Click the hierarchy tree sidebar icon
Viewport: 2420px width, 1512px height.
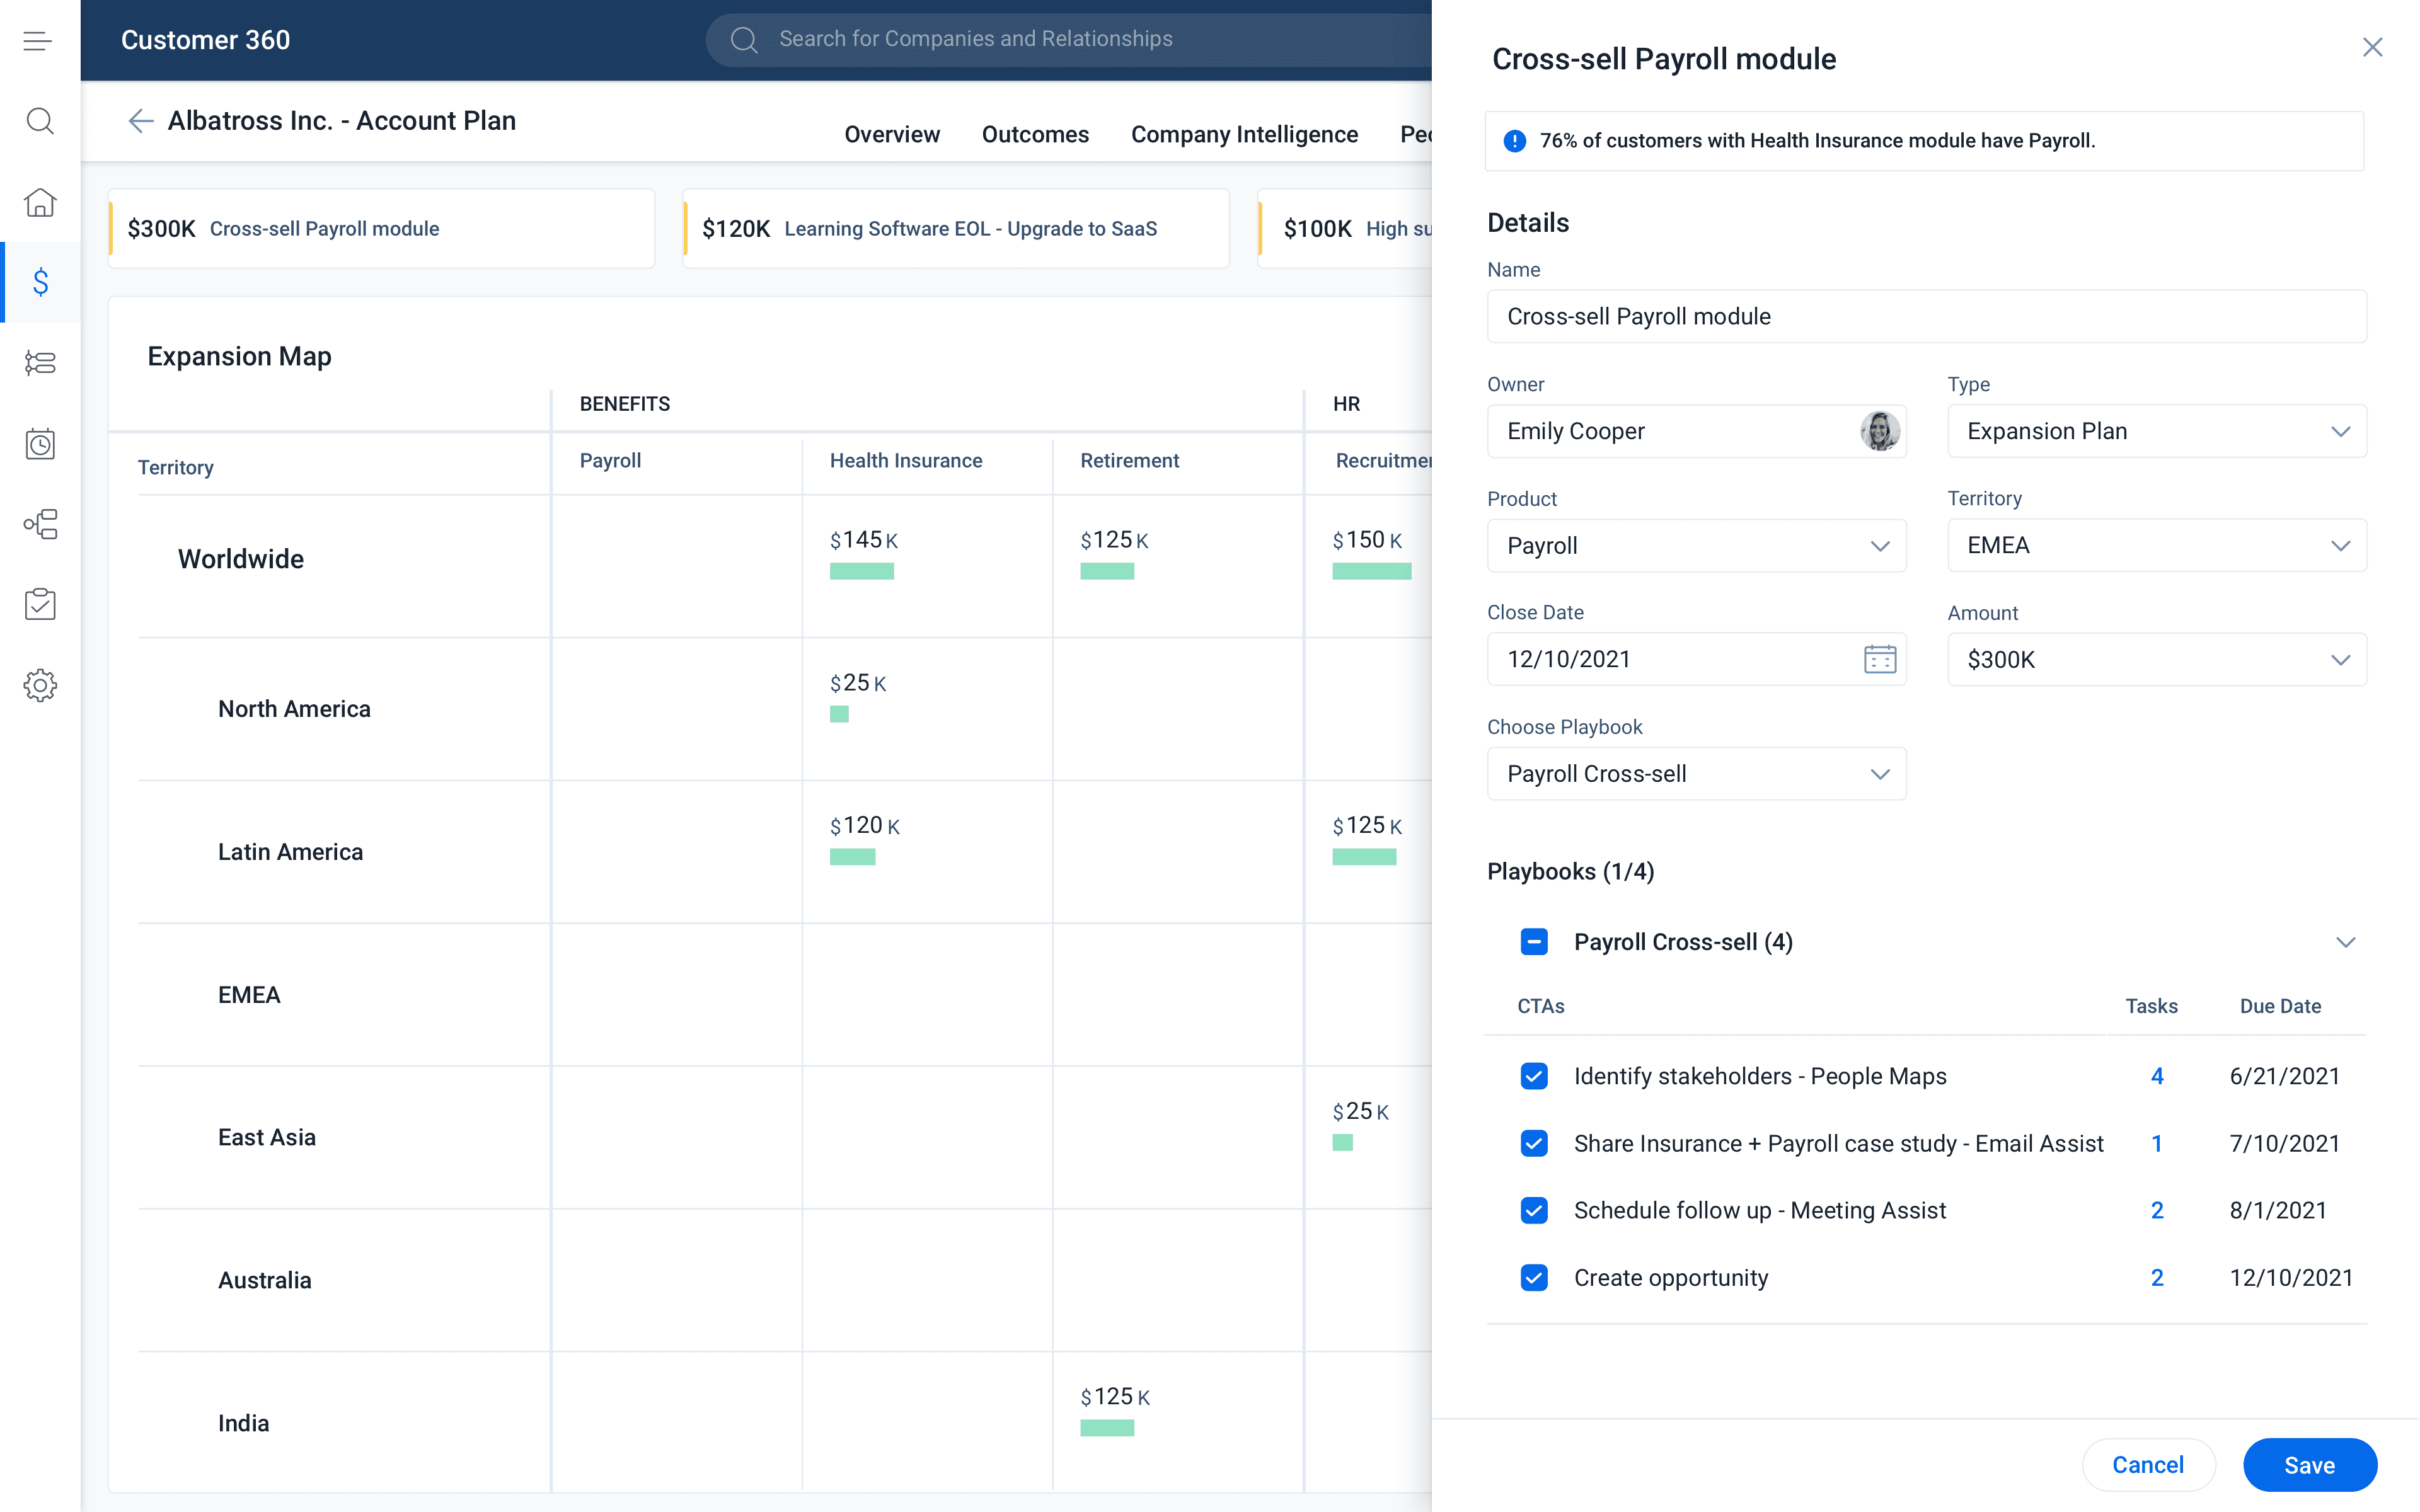click(40, 524)
